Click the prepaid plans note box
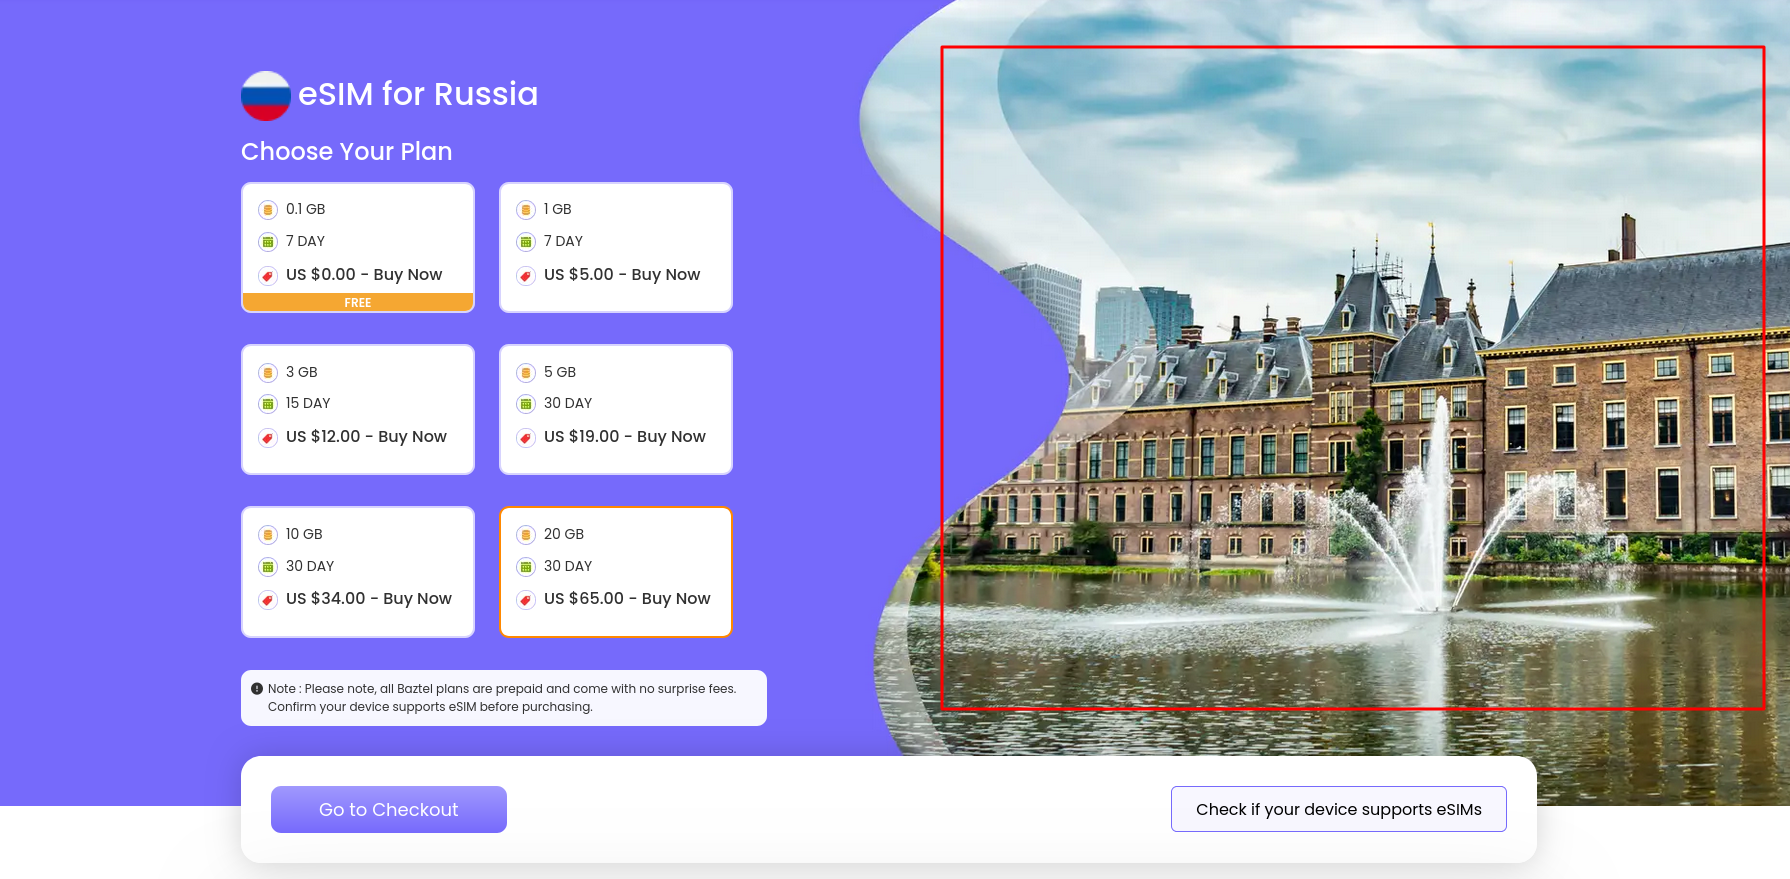 pos(503,698)
